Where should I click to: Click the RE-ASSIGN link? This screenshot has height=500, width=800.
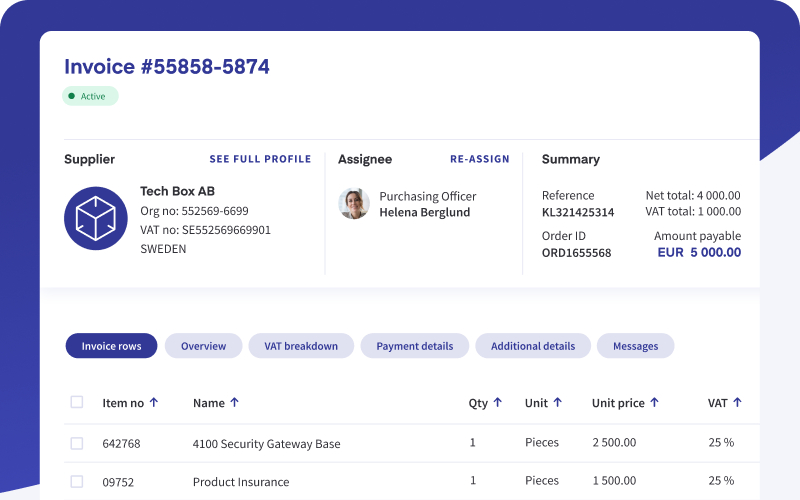[479, 159]
